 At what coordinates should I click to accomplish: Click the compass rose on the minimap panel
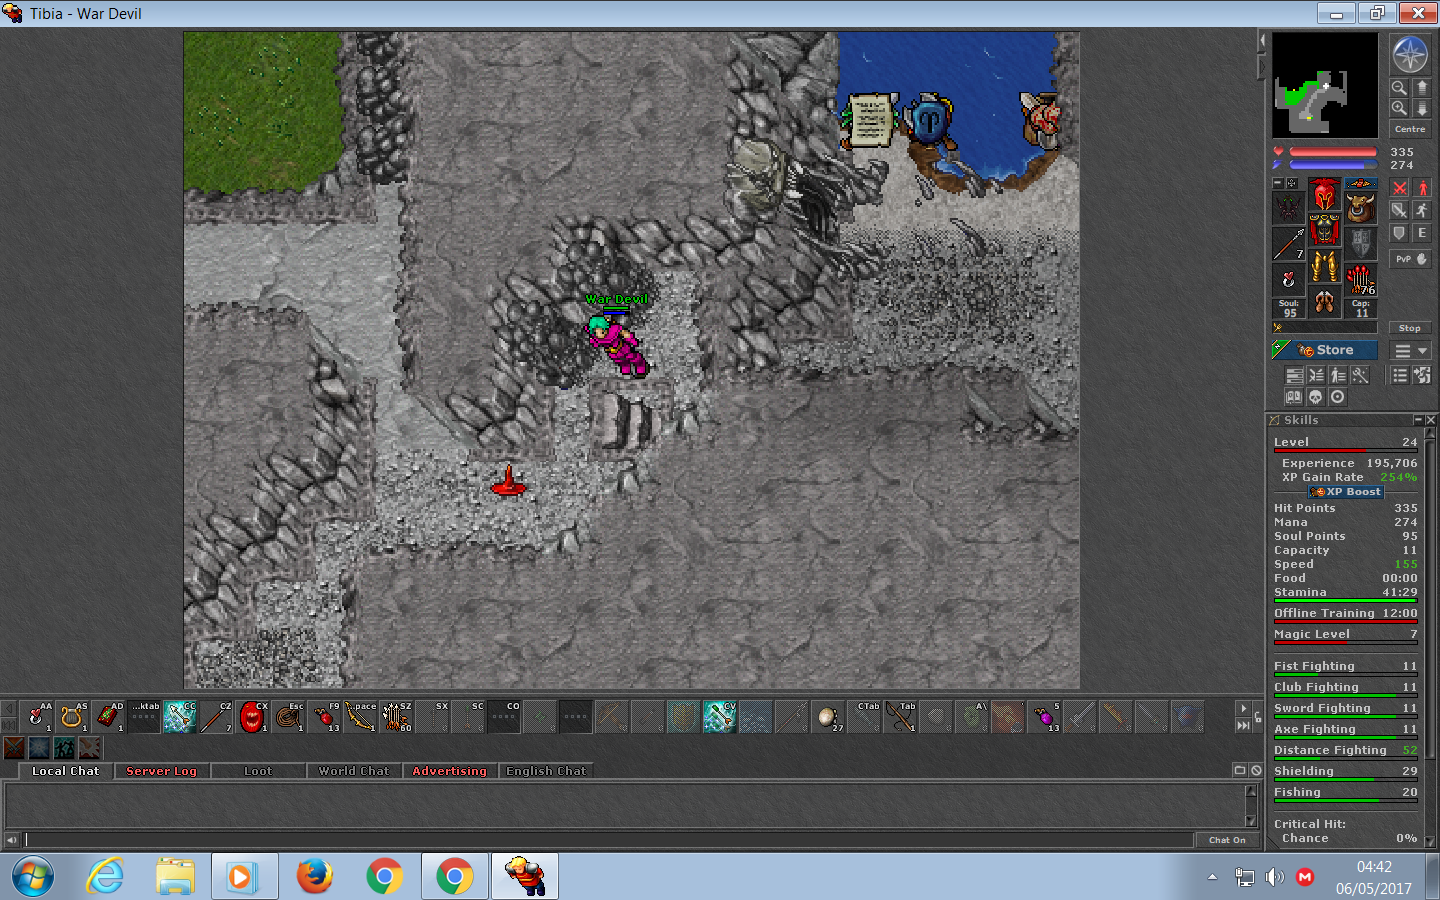pyautogui.click(x=1409, y=54)
